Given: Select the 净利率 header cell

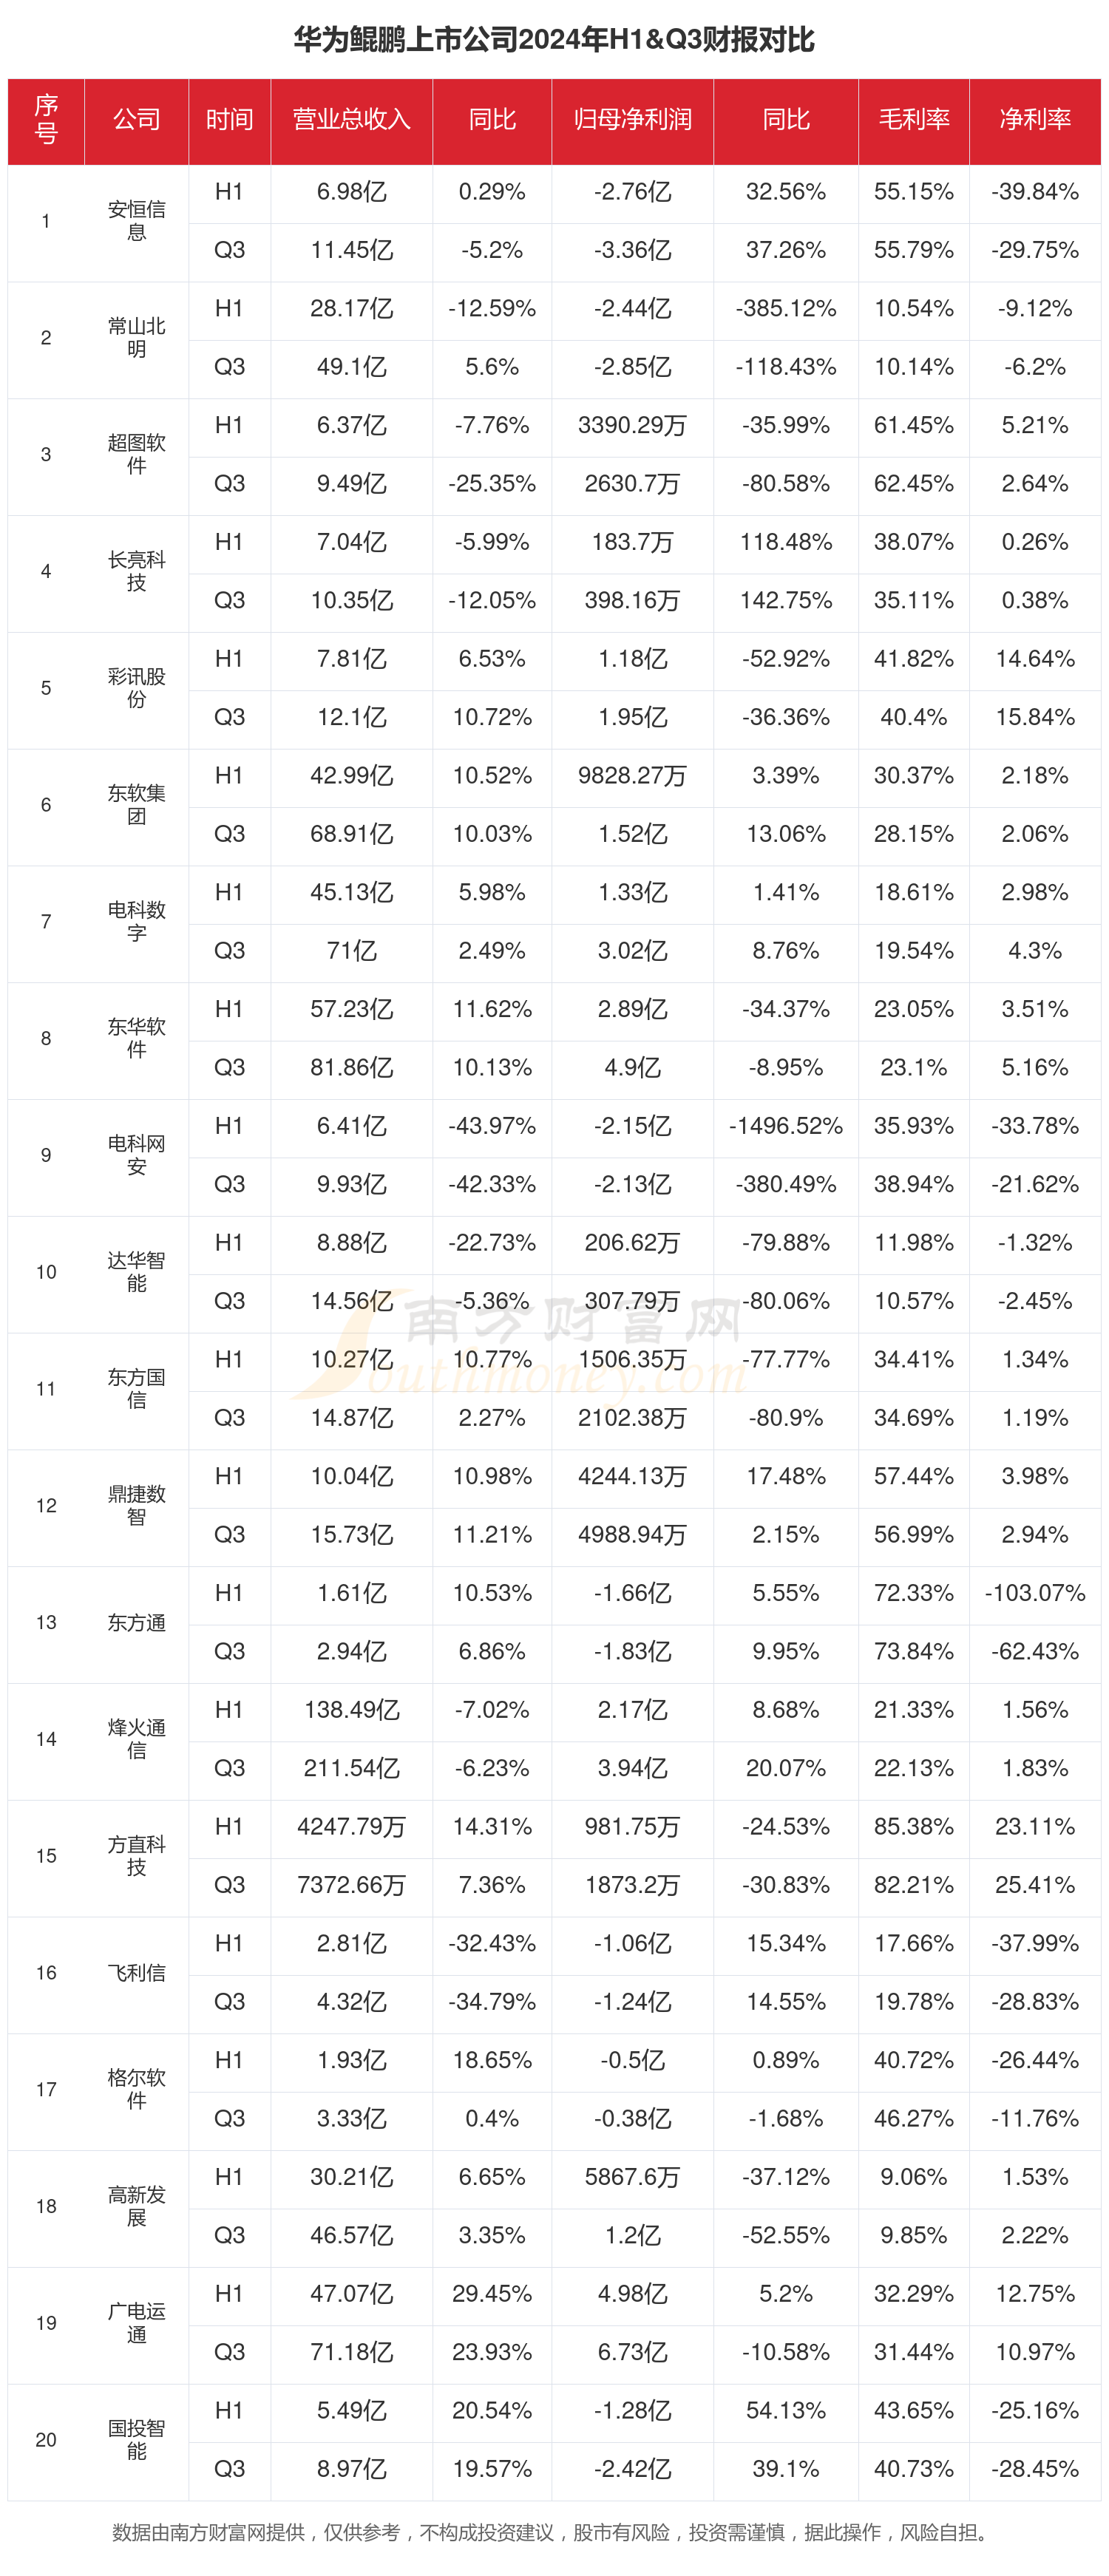Looking at the screenshot, I should pyautogui.click(x=1034, y=120).
